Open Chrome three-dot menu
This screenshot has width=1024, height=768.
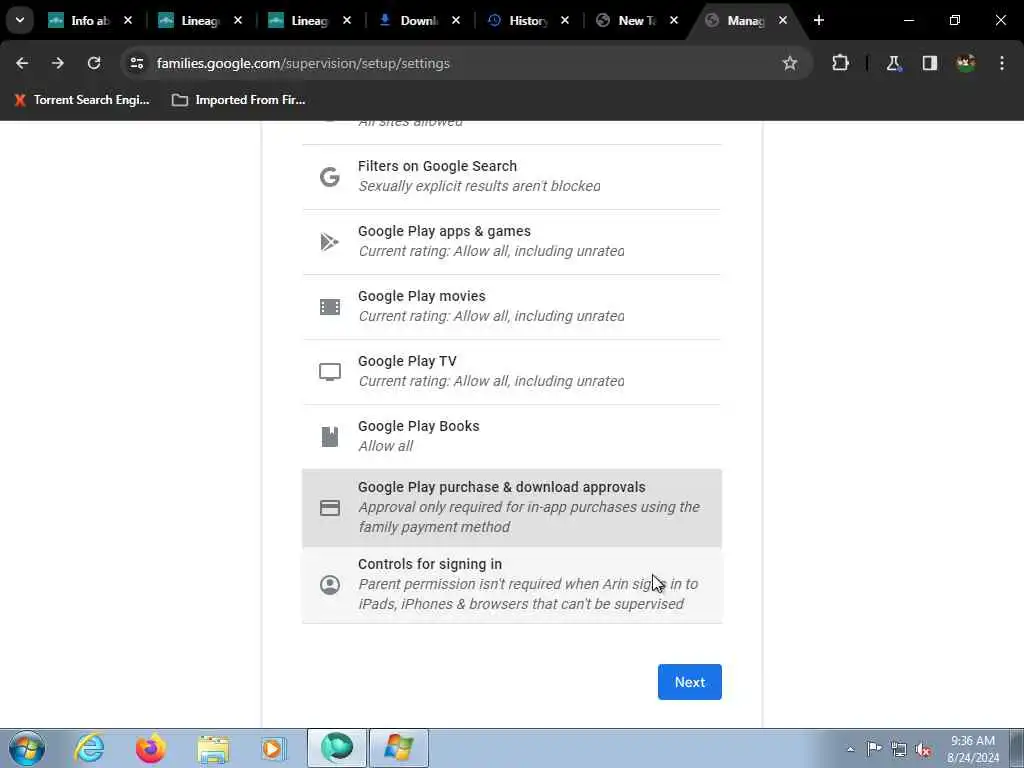tap(1002, 63)
